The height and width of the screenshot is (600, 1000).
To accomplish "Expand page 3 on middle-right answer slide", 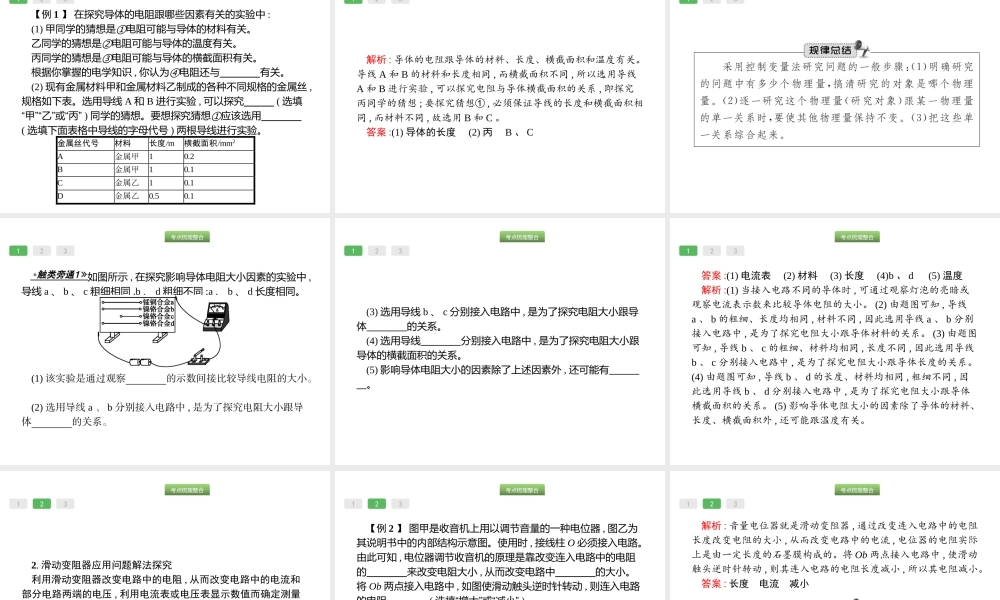I will coord(736,251).
